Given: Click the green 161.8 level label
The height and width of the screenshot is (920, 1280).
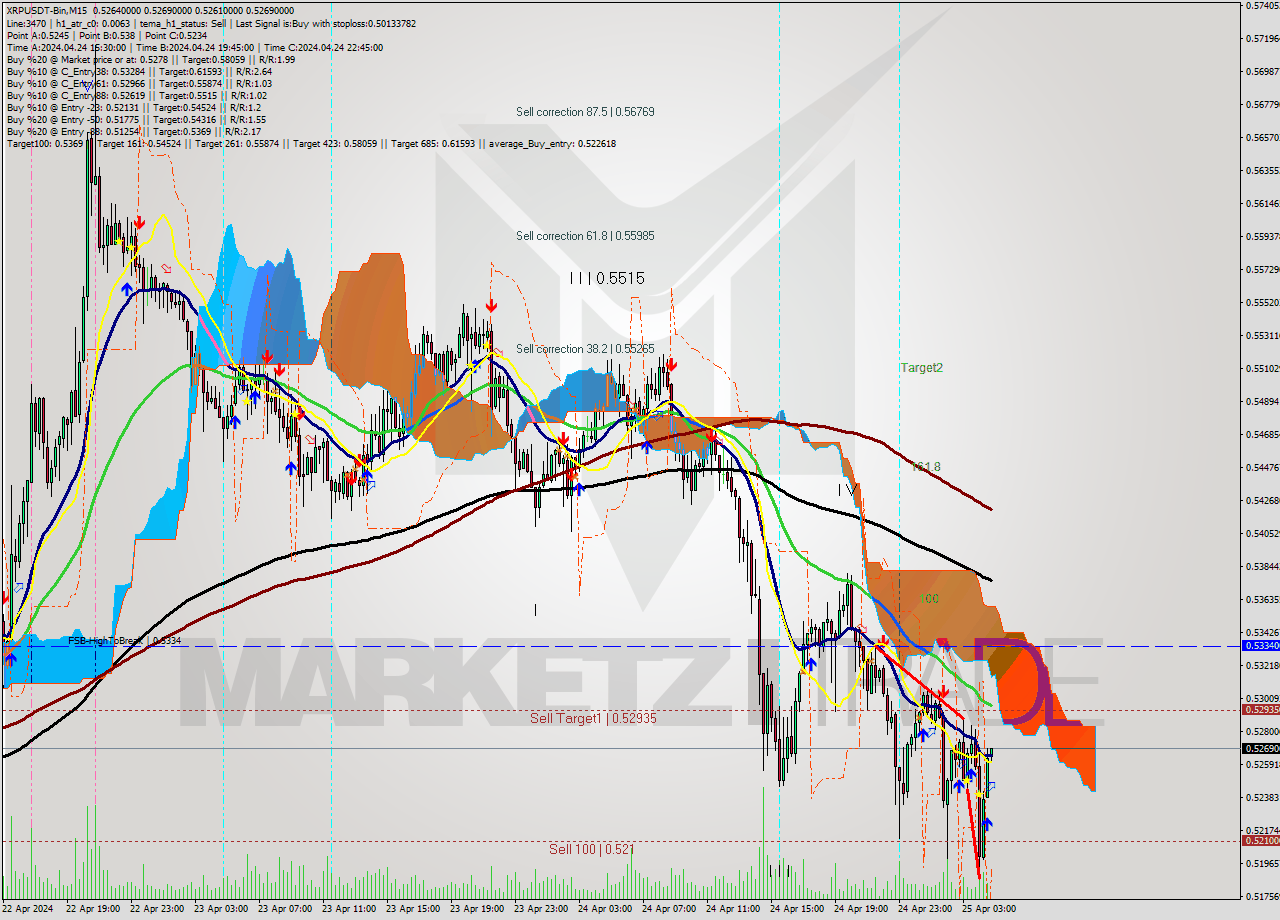Looking at the screenshot, I should [927, 467].
